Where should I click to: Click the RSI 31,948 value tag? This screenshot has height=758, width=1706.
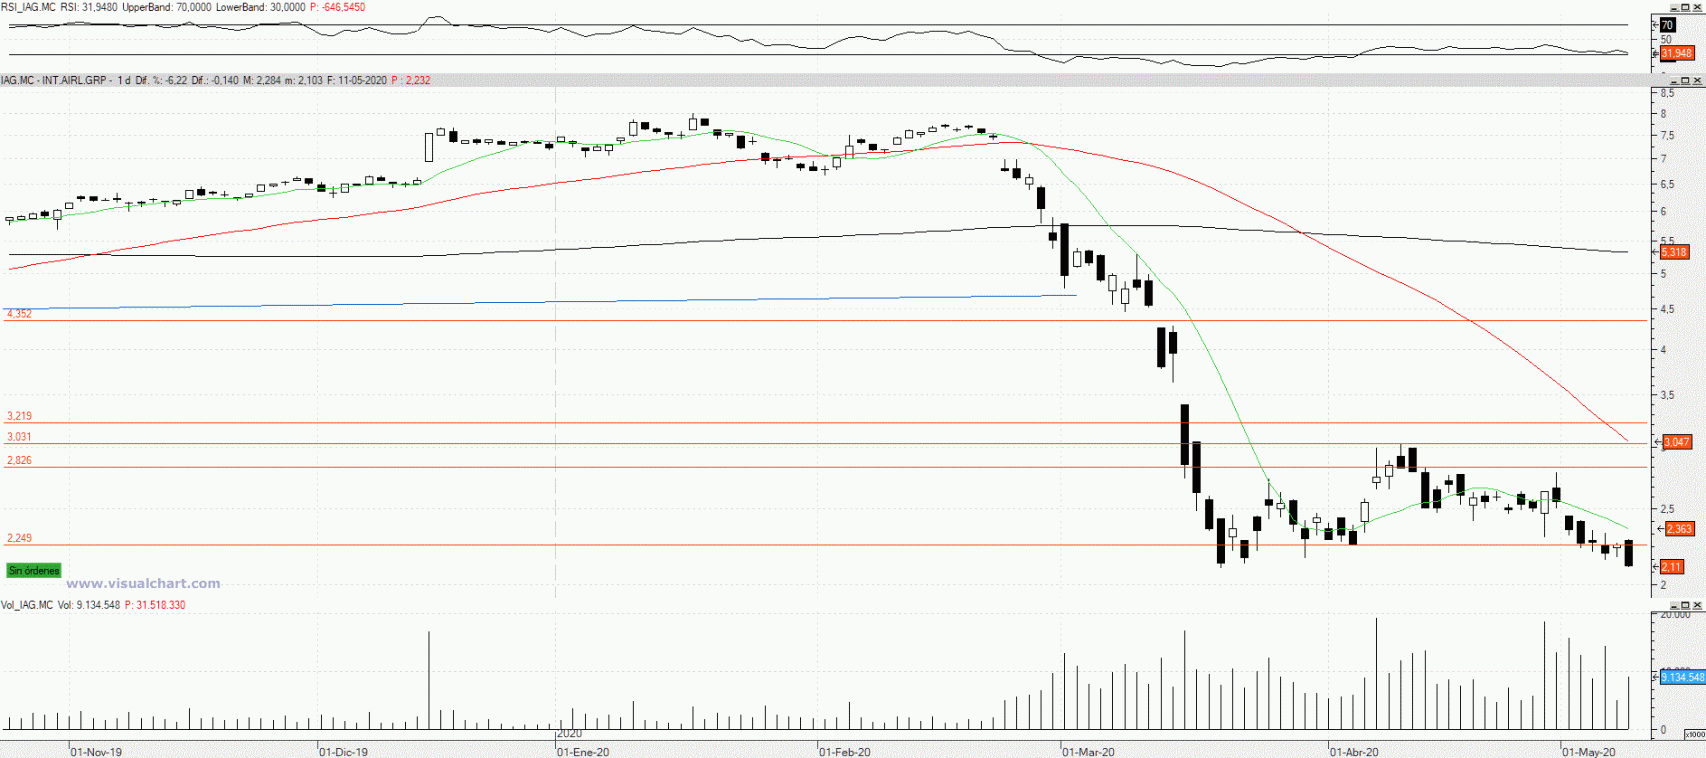1677,53
